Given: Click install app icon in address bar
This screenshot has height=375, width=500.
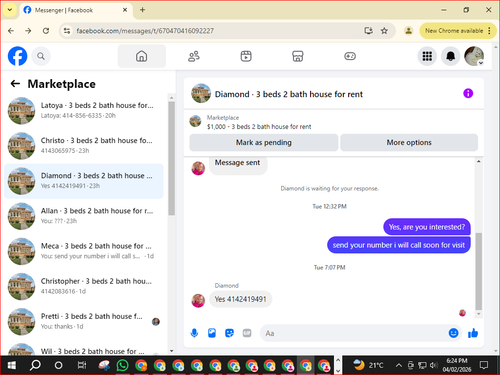Looking at the screenshot, I should 368,31.
